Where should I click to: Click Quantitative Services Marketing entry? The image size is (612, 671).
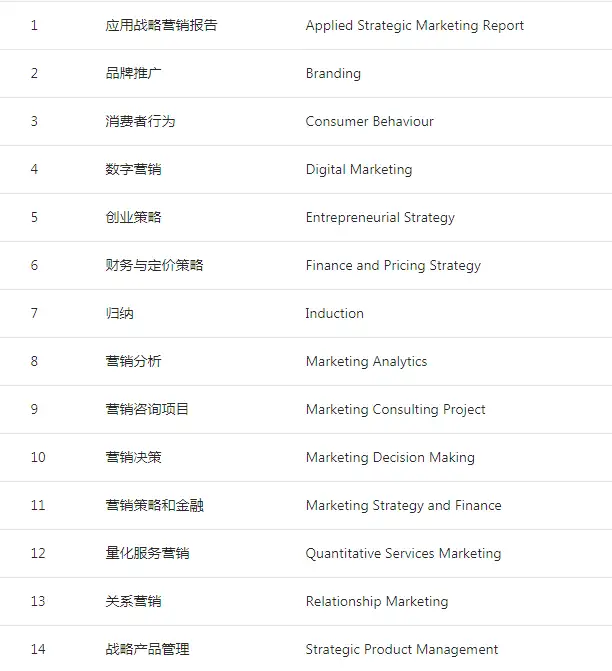coord(403,553)
